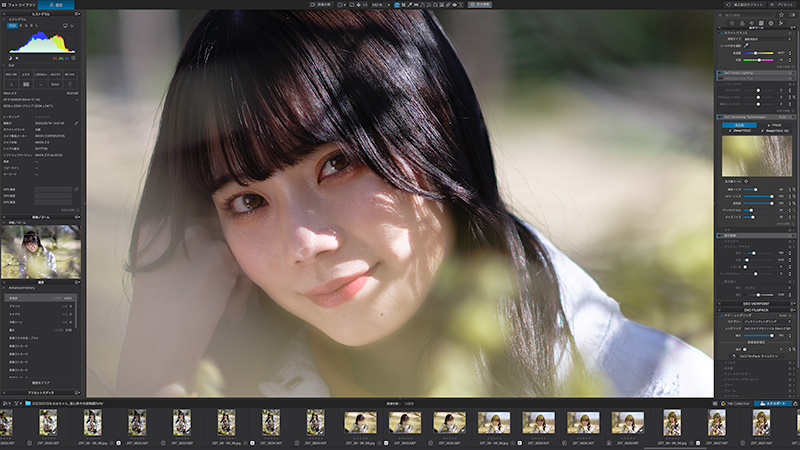Screen dimensions: 800x450
Task: Open the zoom level dropdown showing 340%
Action: coord(381,5)
